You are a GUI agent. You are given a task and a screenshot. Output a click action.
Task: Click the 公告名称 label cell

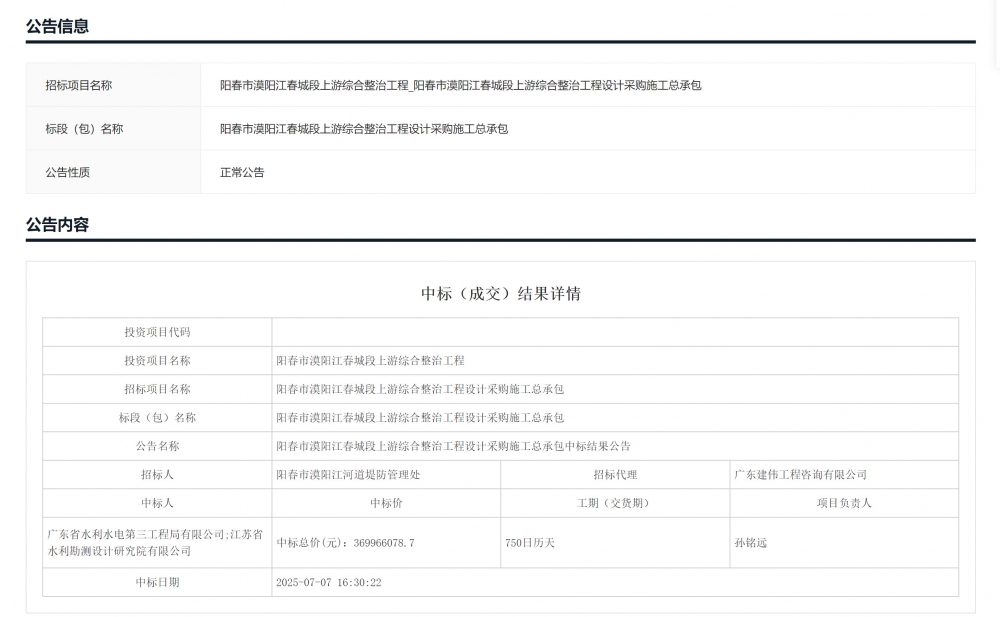tap(158, 446)
